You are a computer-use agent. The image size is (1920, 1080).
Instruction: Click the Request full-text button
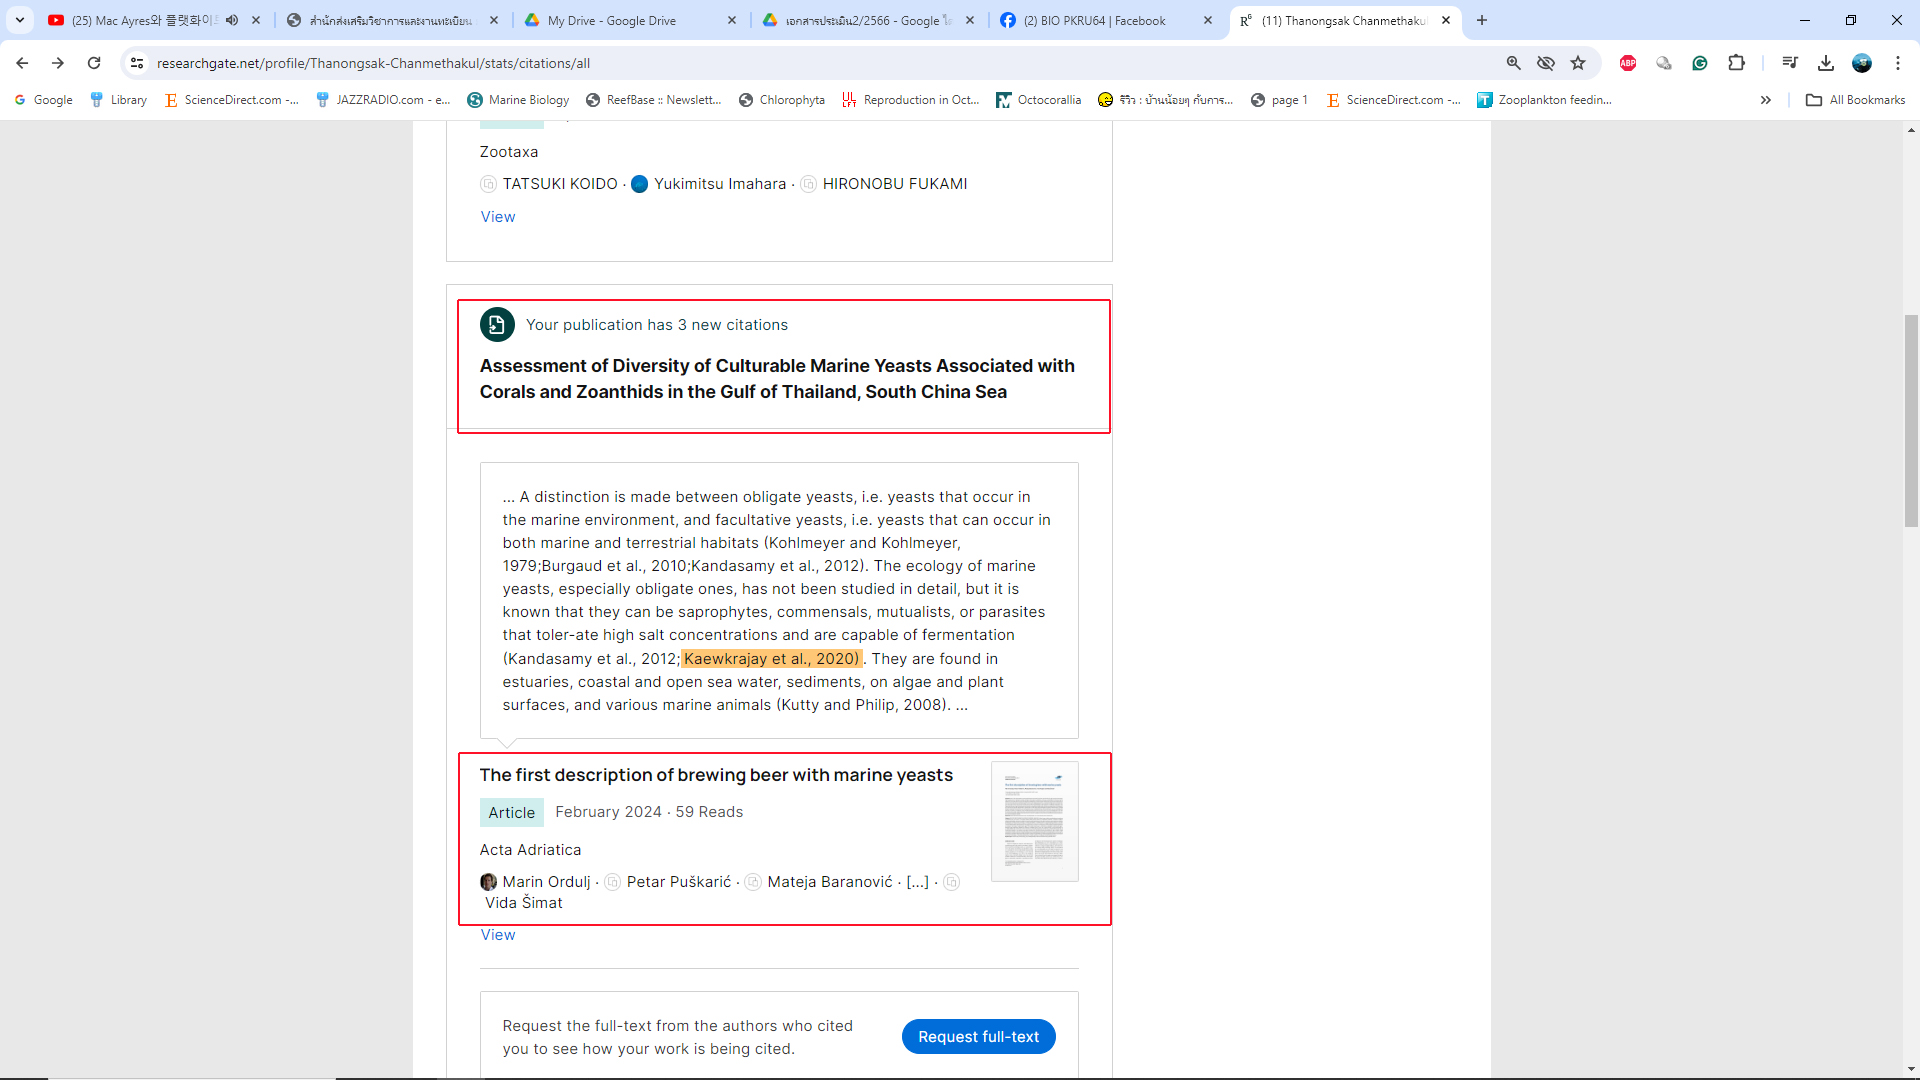[x=978, y=1037]
